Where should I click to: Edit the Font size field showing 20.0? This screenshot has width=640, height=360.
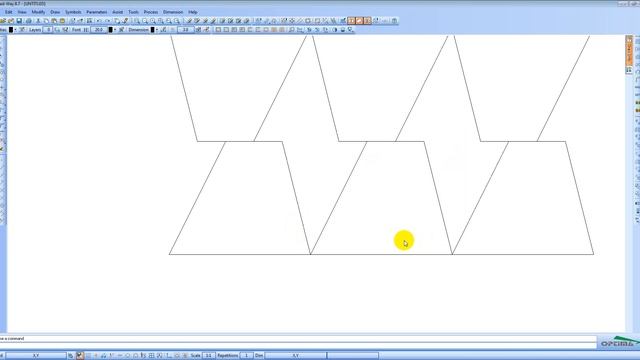pos(99,29)
